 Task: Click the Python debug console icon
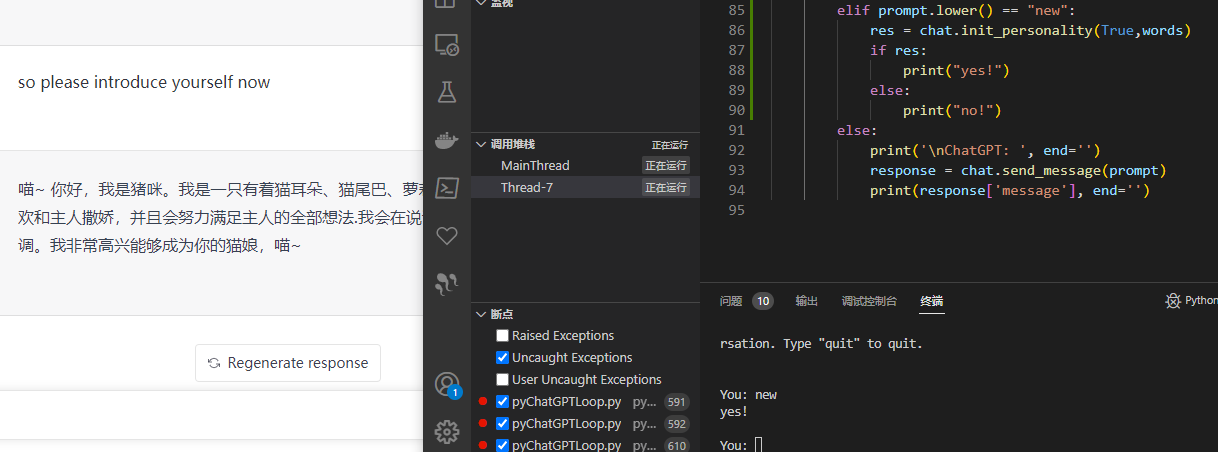1174,301
